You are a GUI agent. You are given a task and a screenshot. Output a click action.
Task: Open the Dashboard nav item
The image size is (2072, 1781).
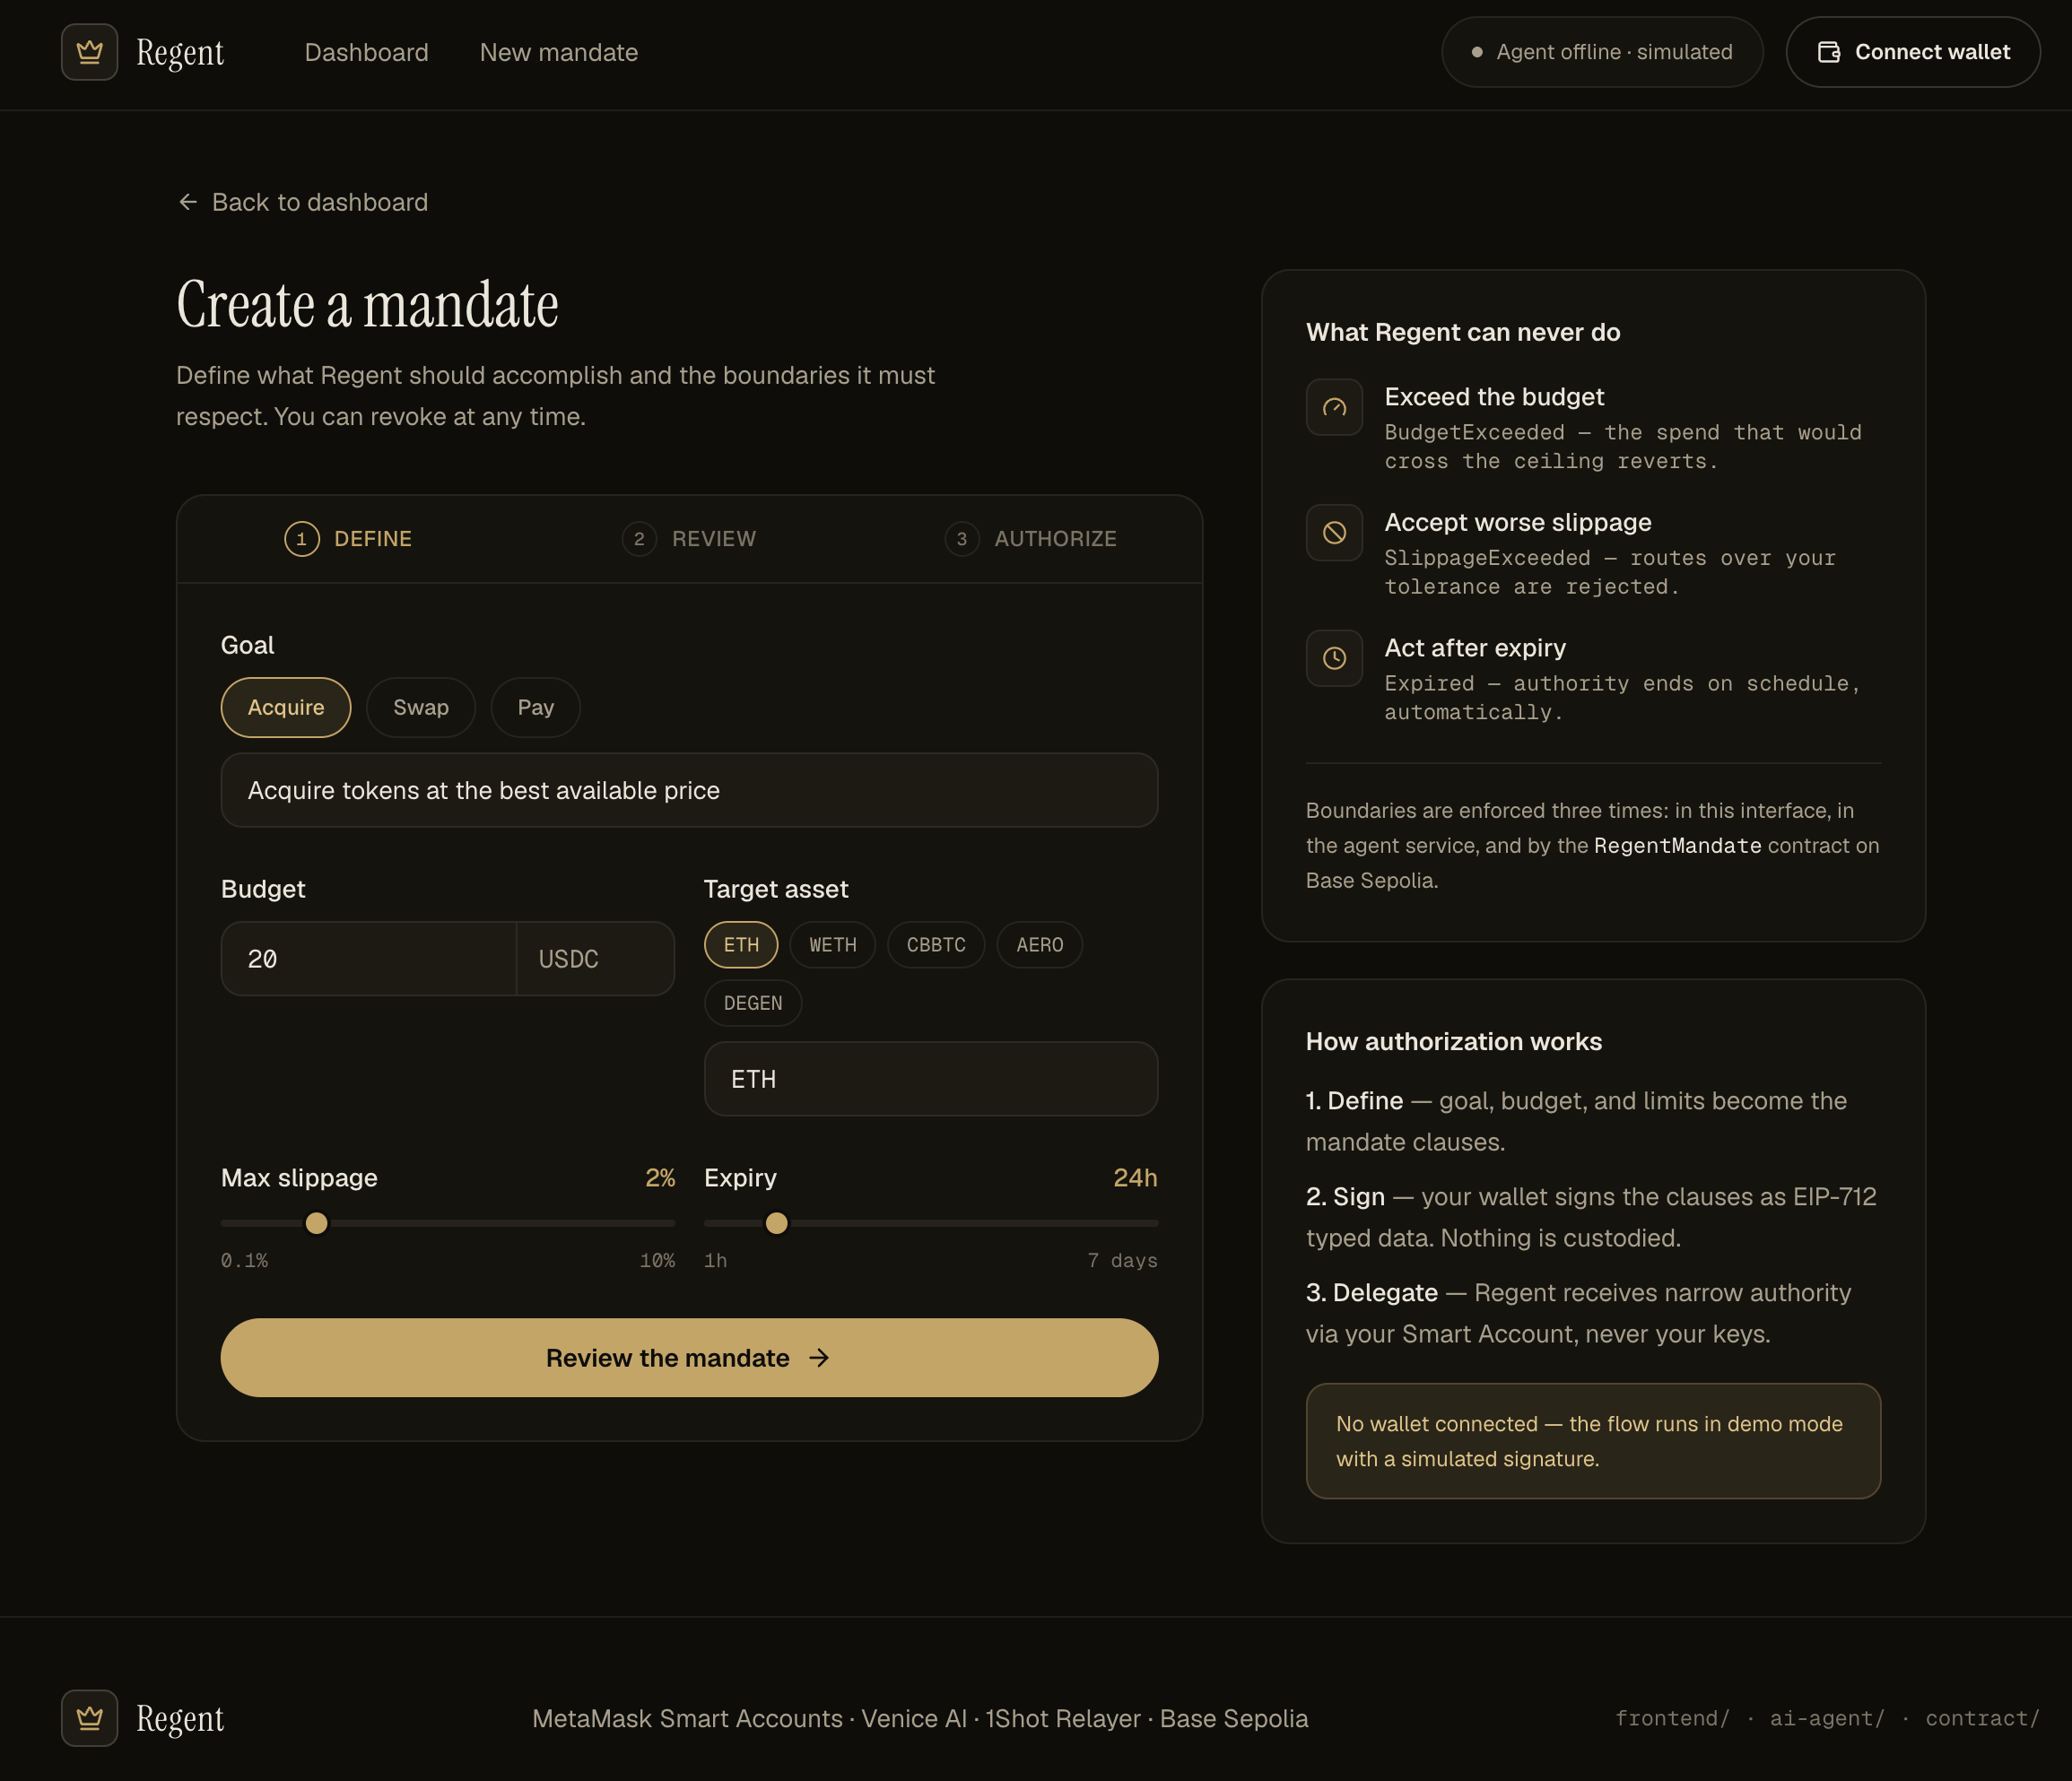[366, 52]
